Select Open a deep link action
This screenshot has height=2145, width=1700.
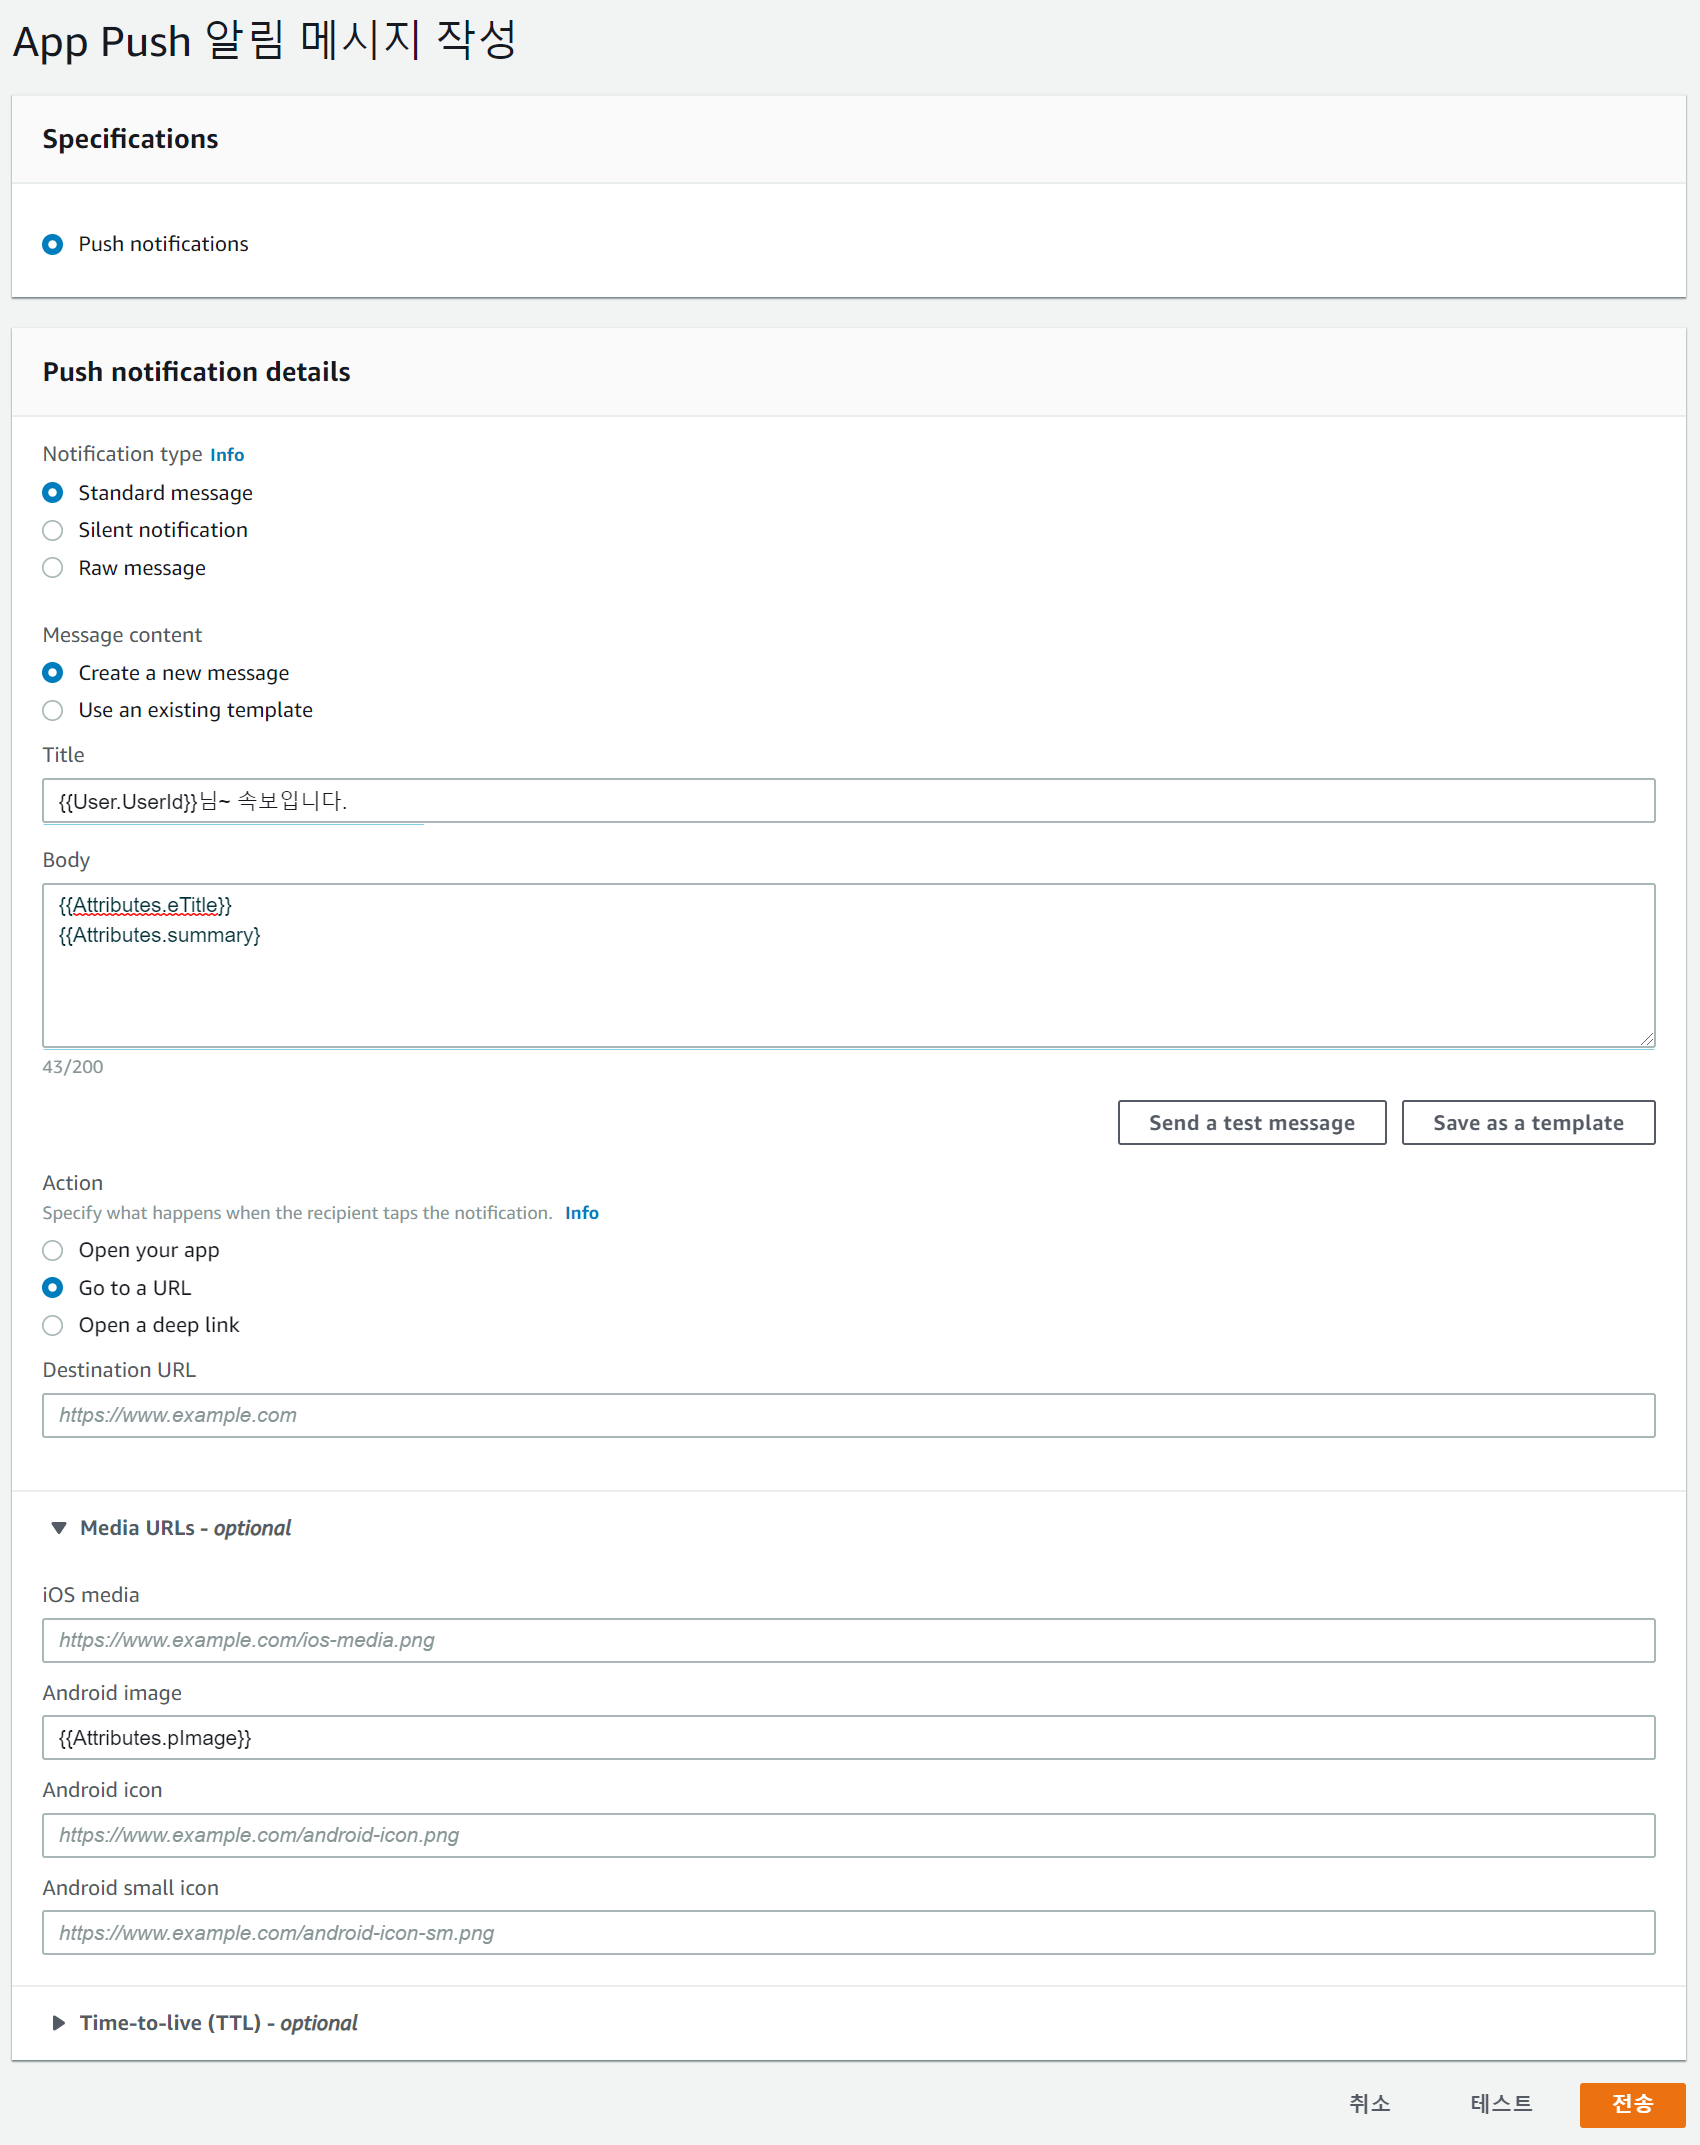coord(53,1325)
